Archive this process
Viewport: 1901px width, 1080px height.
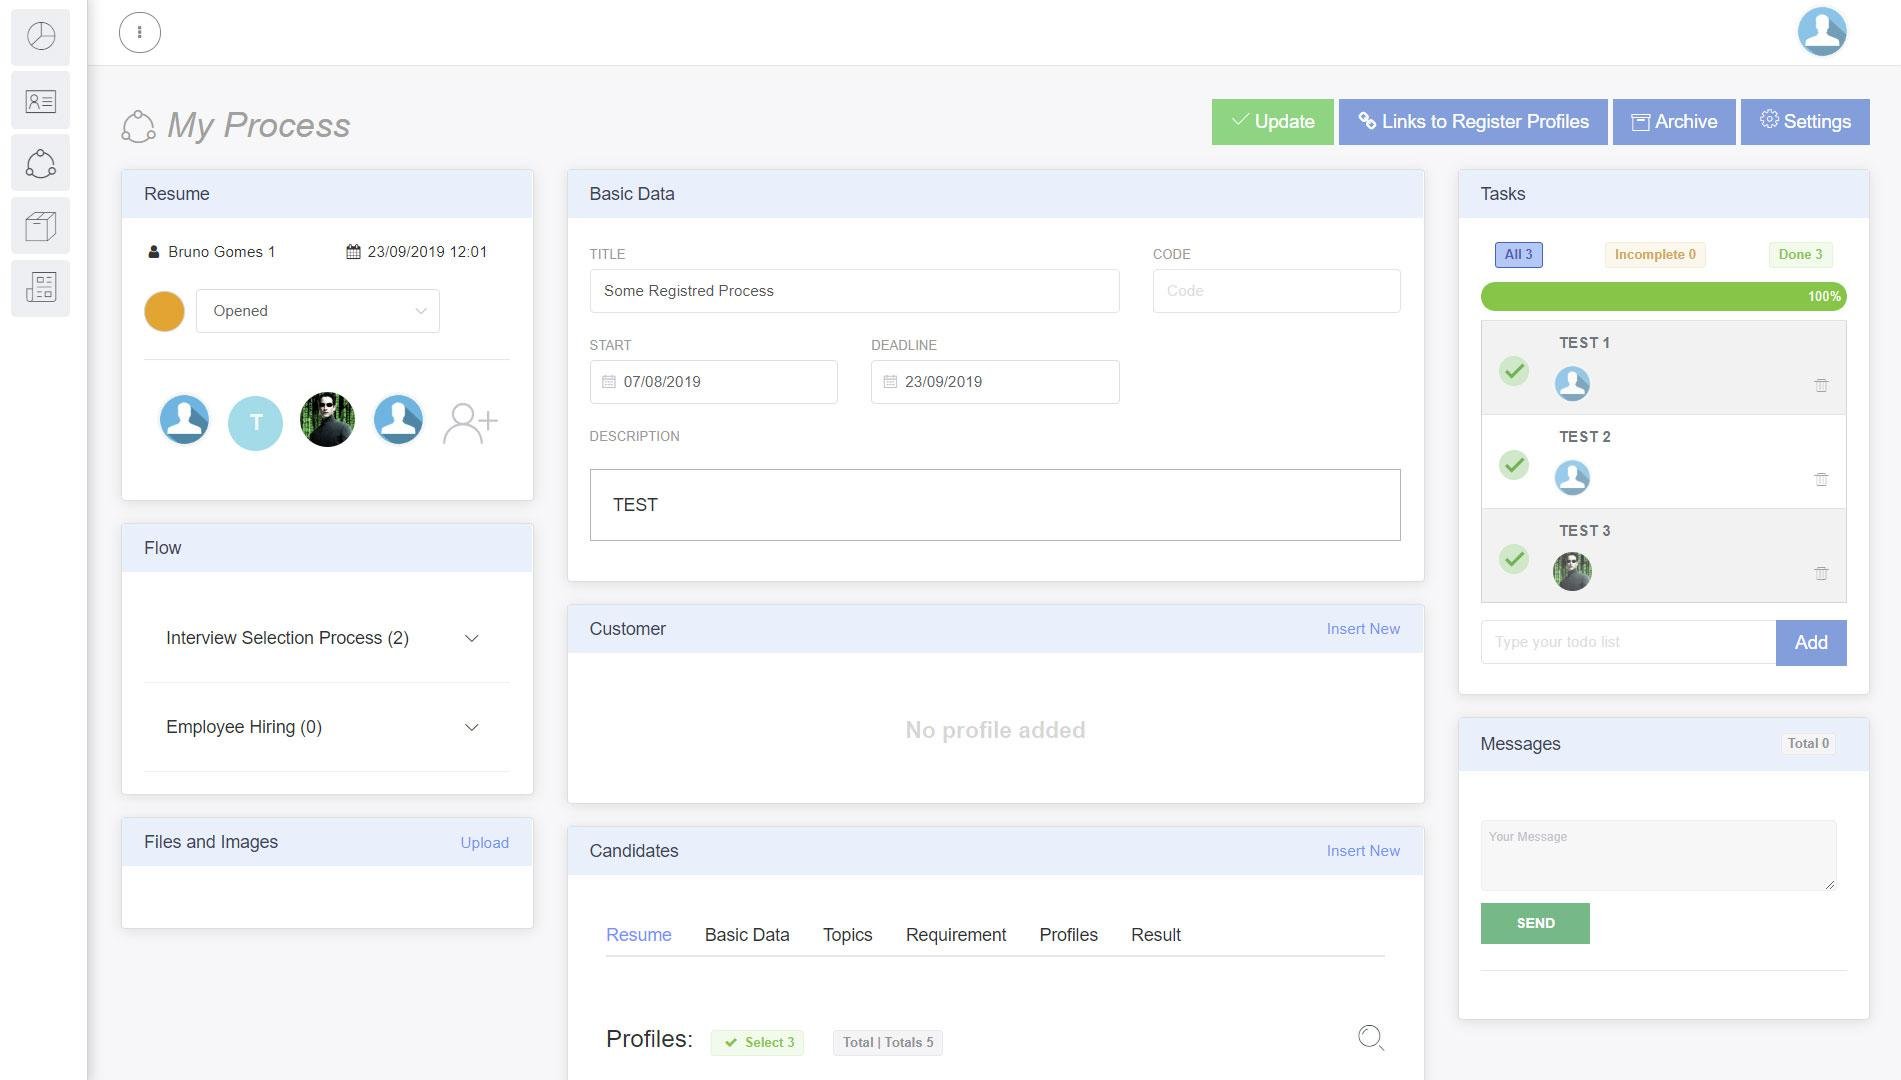[x=1674, y=122]
